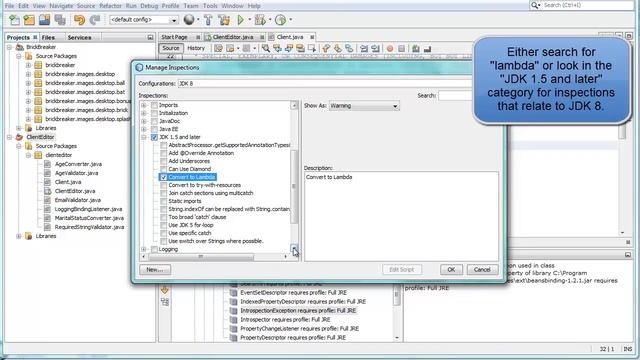
Task: Click scroll-down arrow of inspections list
Action: pyautogui.click(x=294, y=248)
